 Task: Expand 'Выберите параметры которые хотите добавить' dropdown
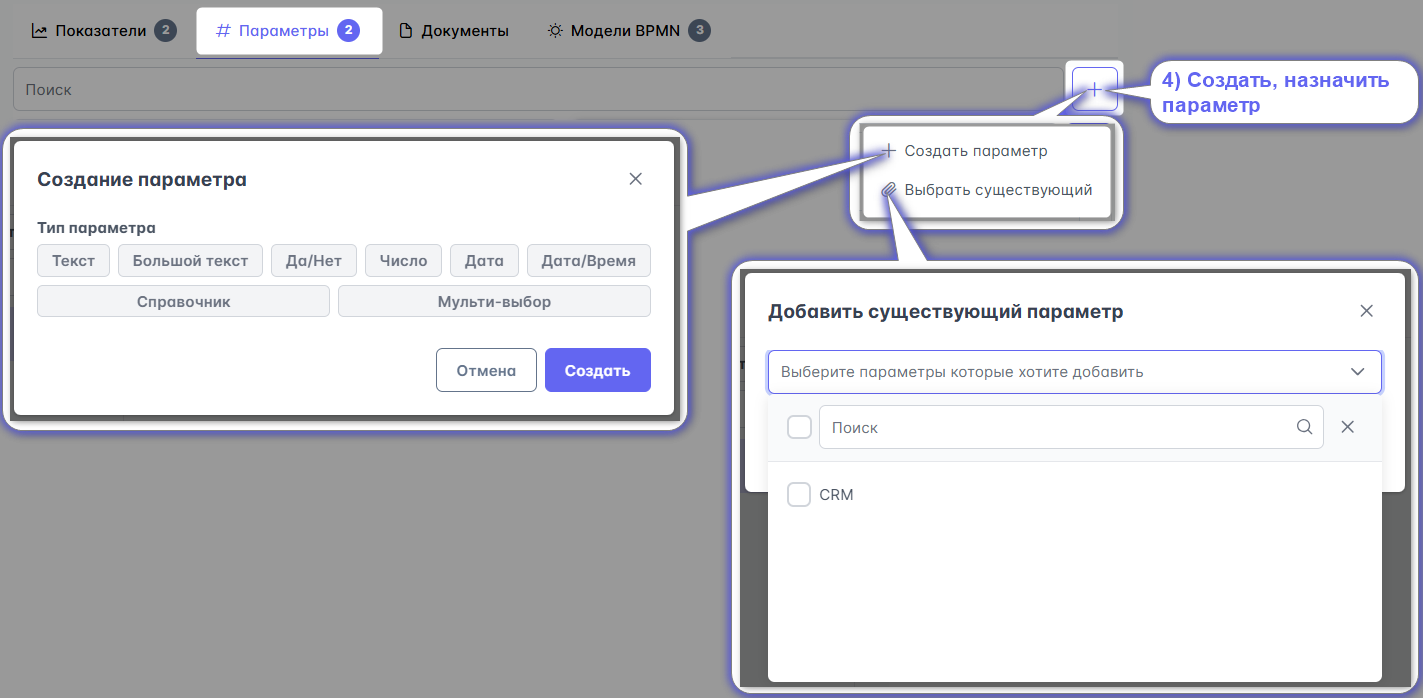1074,372
